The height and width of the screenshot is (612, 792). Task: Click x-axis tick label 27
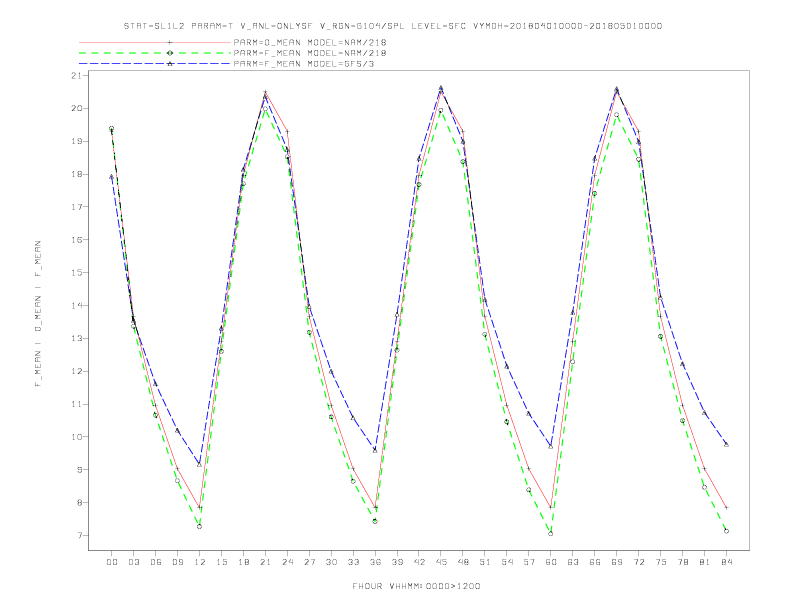point(309,562)
